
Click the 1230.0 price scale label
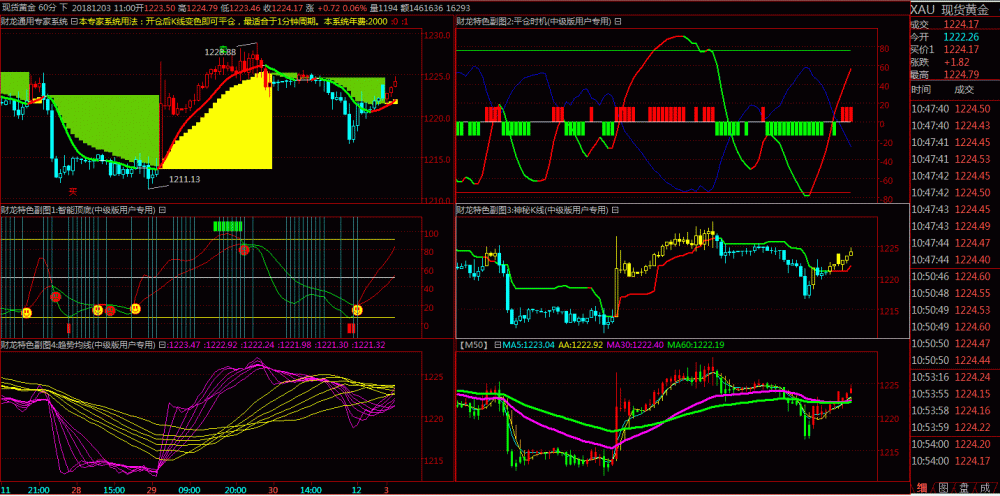coord(436,36)
